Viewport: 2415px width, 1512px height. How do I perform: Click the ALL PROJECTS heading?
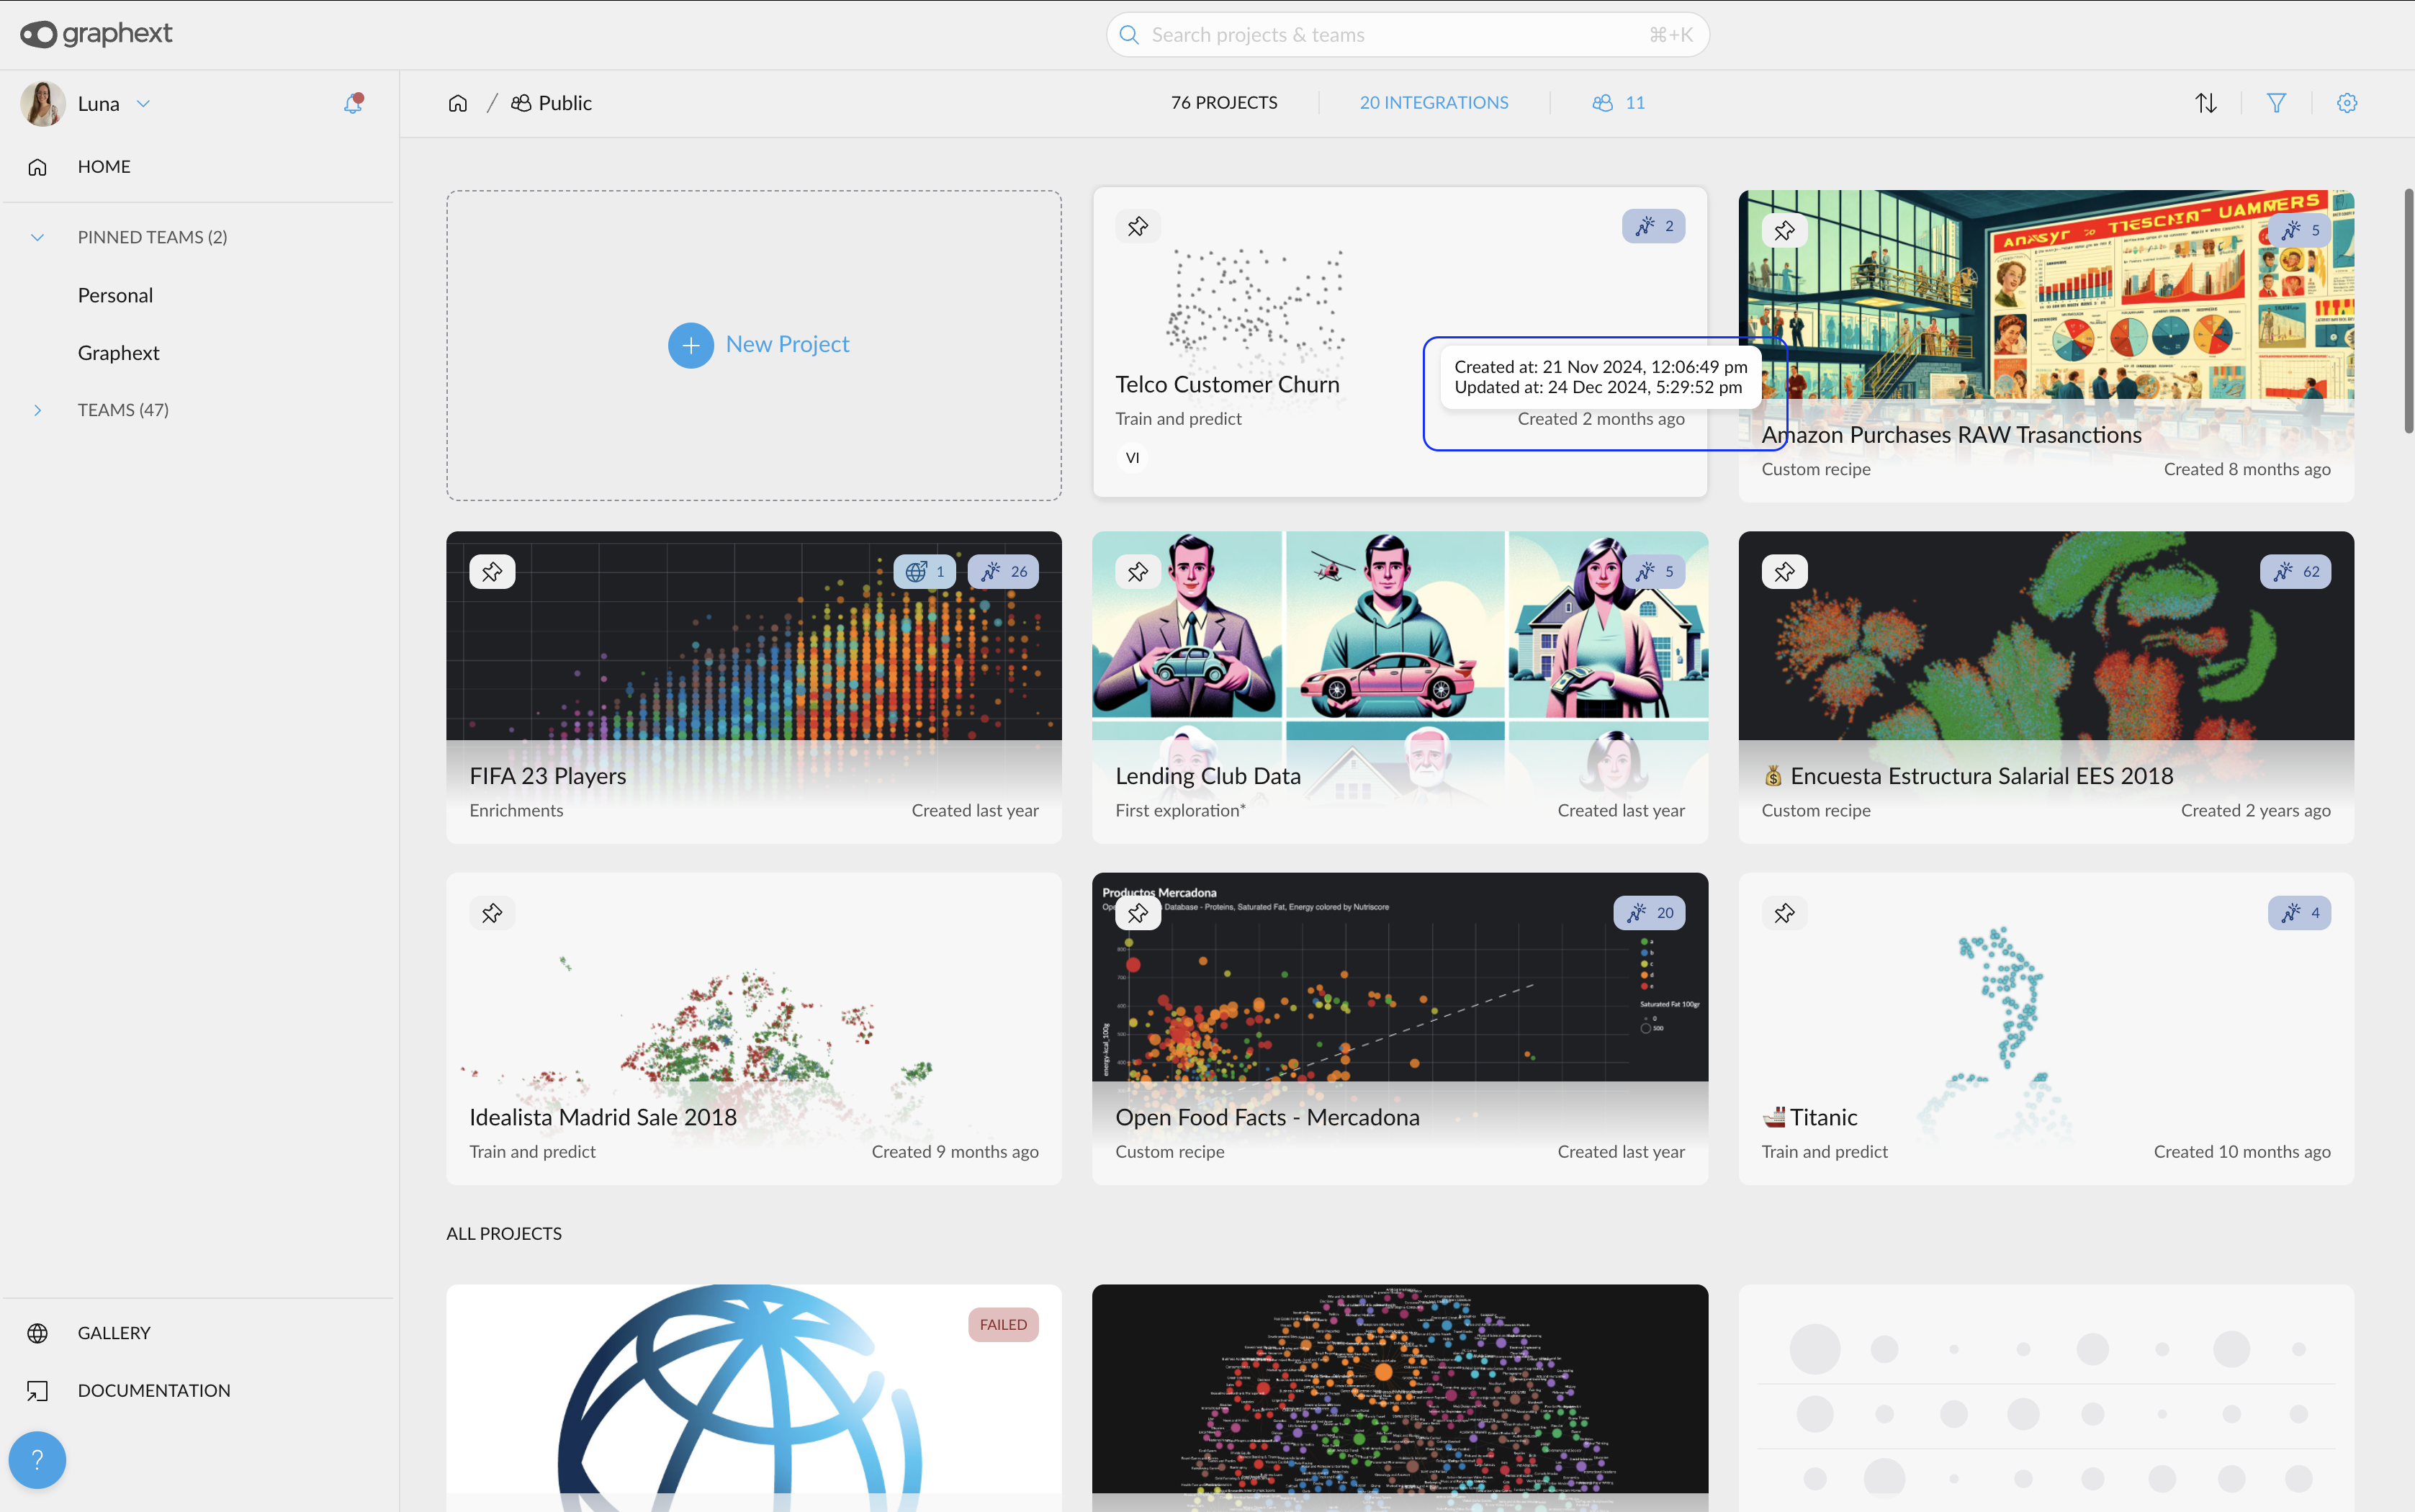[x=504, y=1234]
